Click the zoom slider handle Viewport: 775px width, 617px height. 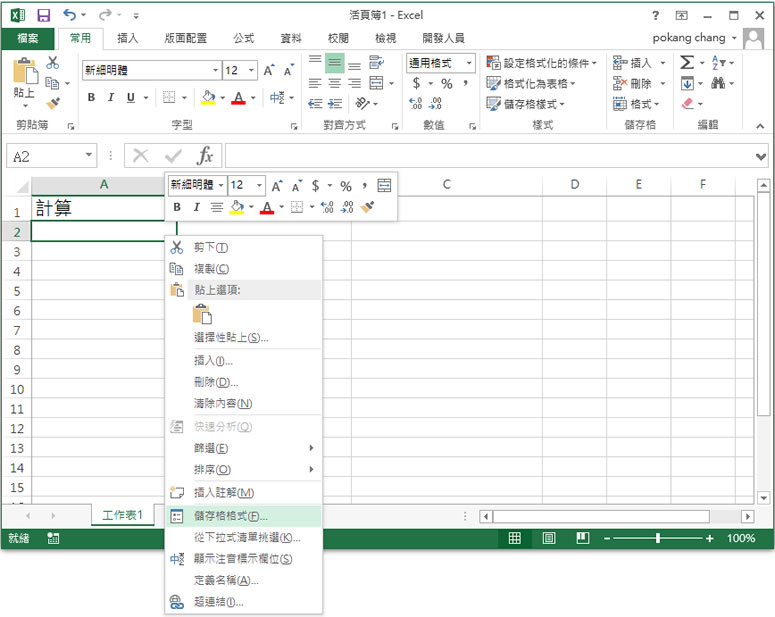(657, 538)
